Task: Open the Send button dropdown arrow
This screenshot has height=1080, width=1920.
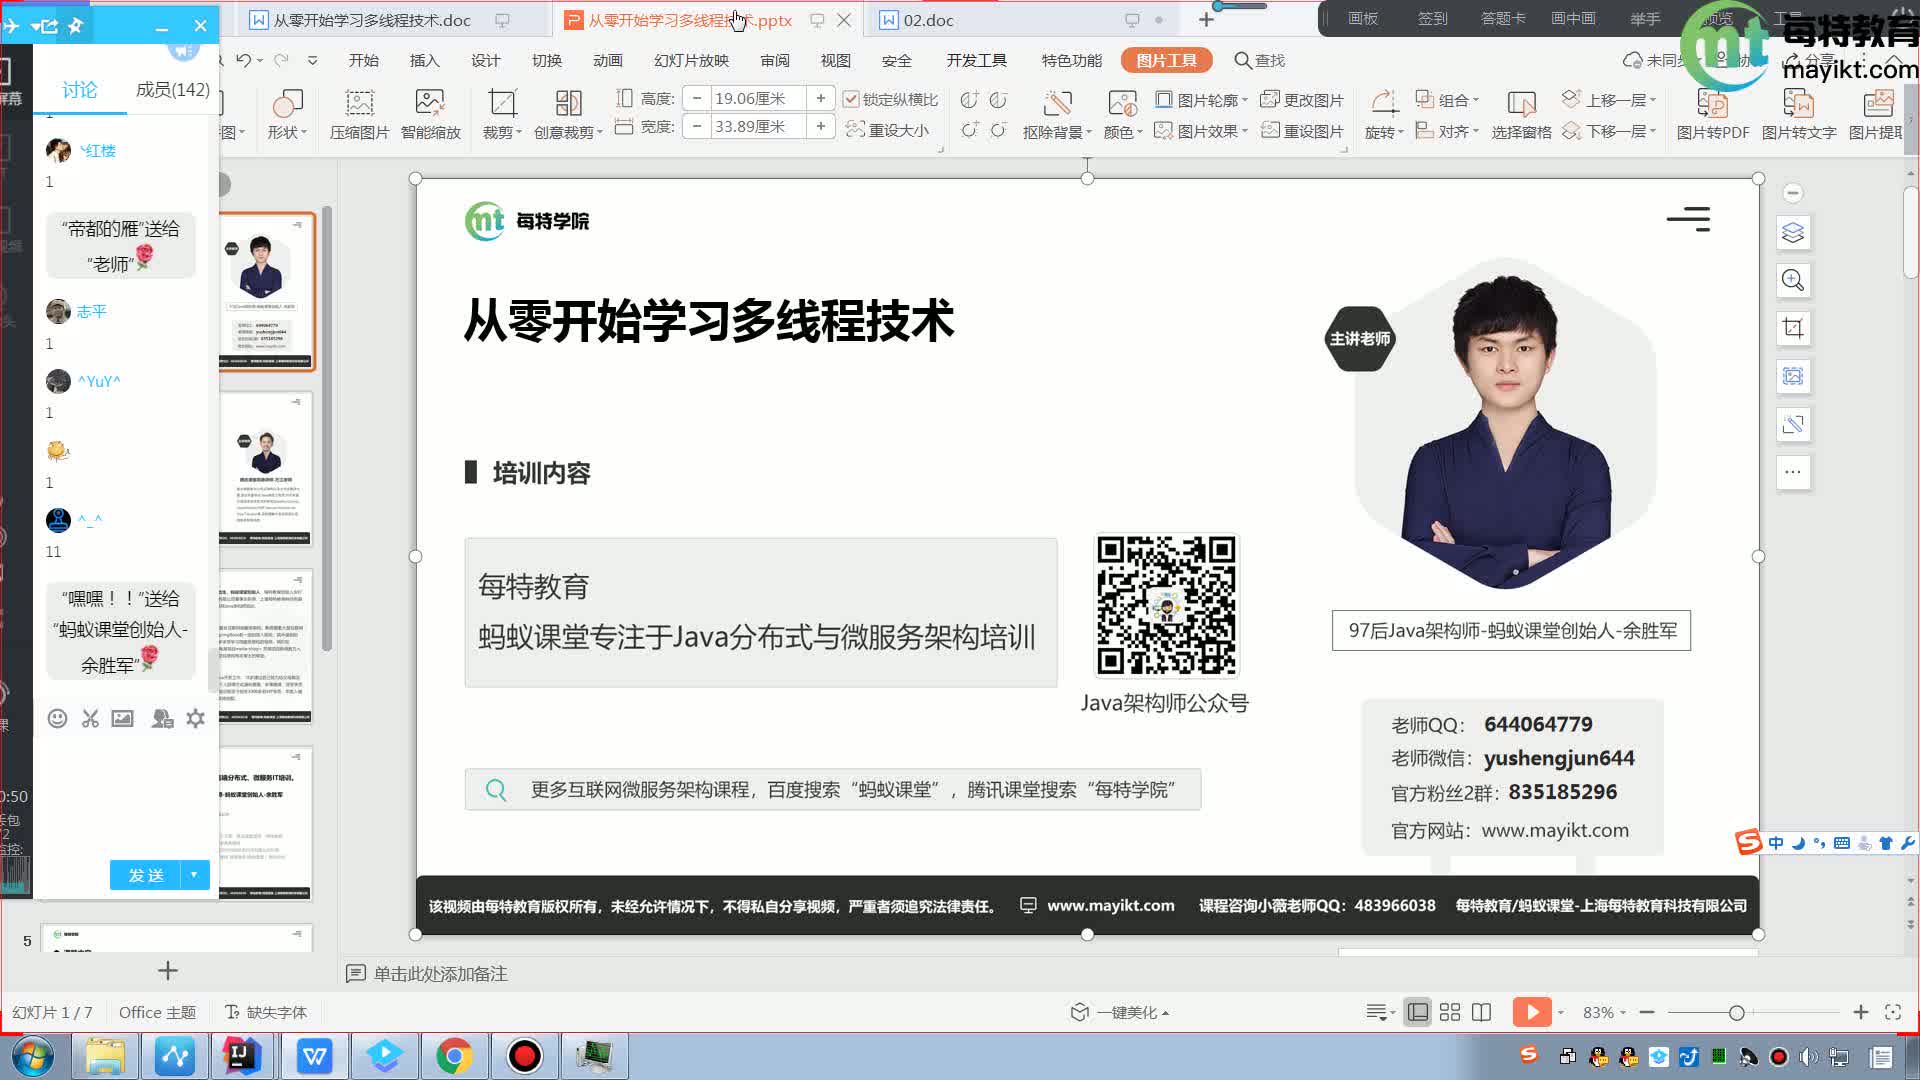Action: 194,875
